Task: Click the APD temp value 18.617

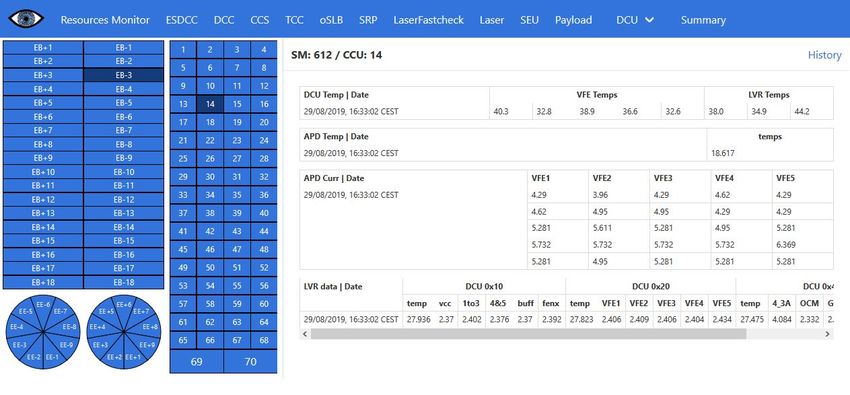Action: click(723, 153)
